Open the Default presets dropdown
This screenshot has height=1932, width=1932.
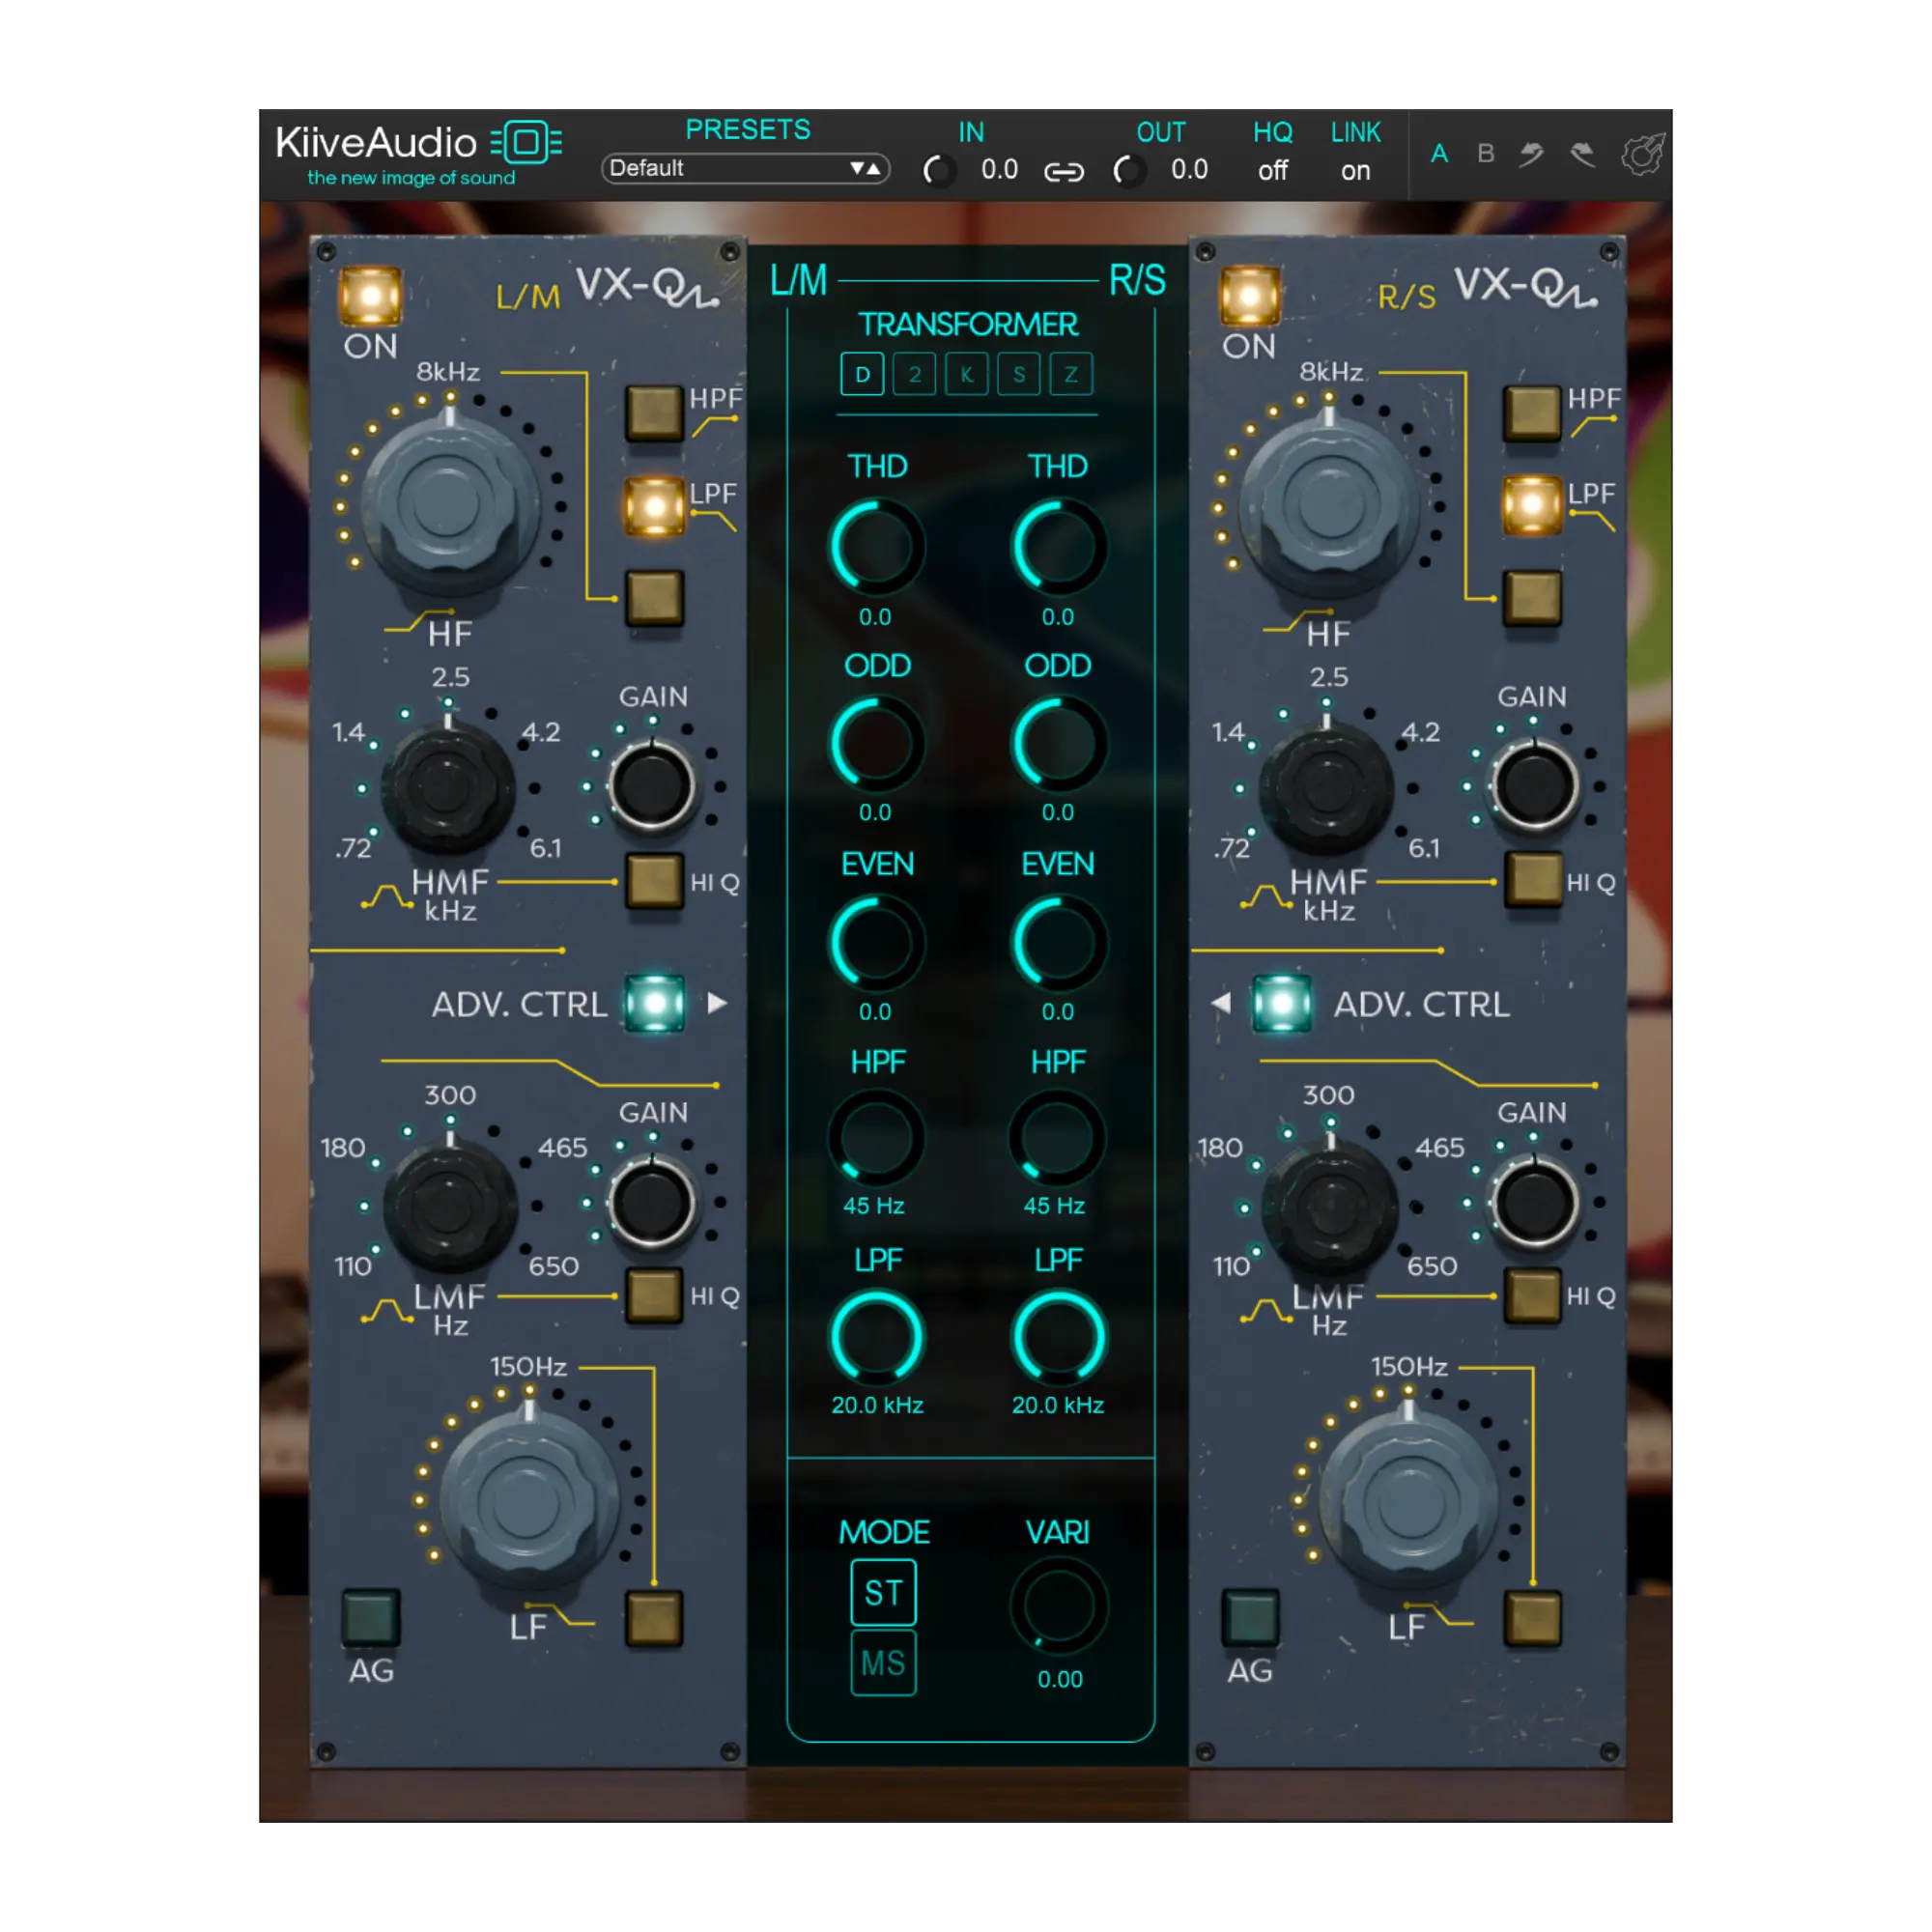point(745,169)
